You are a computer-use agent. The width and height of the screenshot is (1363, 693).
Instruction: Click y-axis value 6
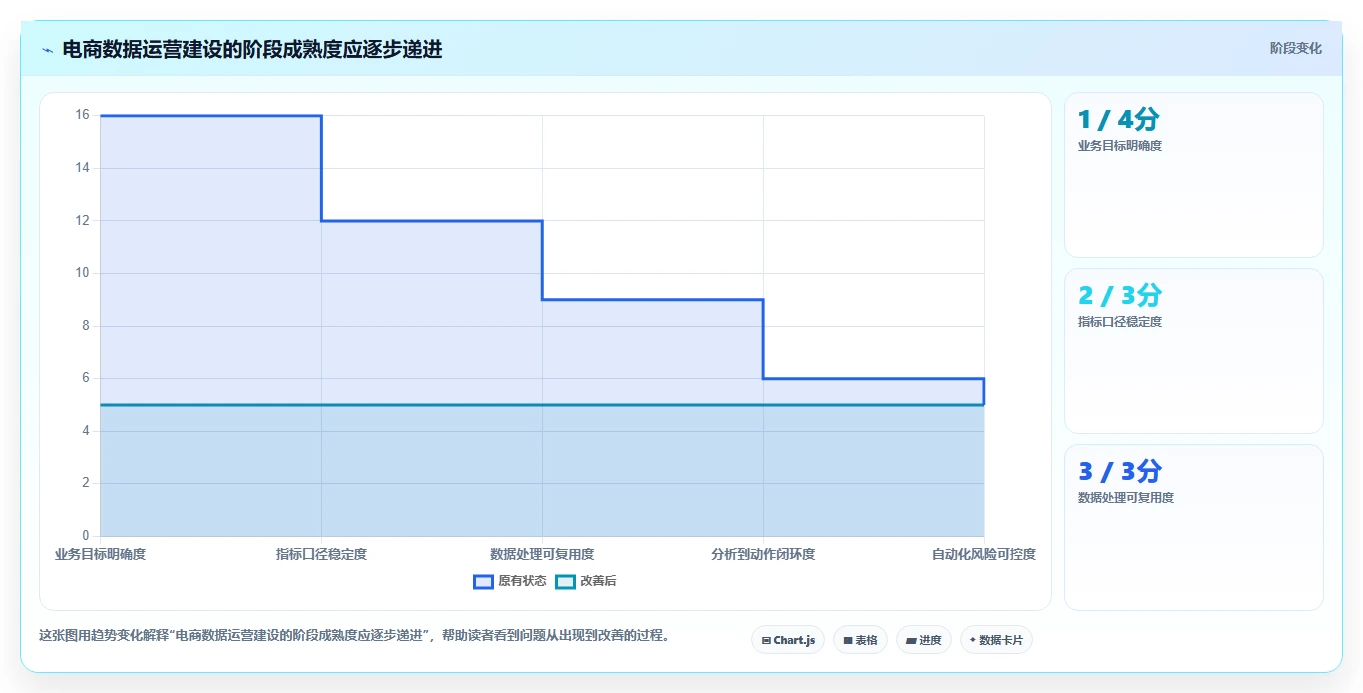point(85,378)
